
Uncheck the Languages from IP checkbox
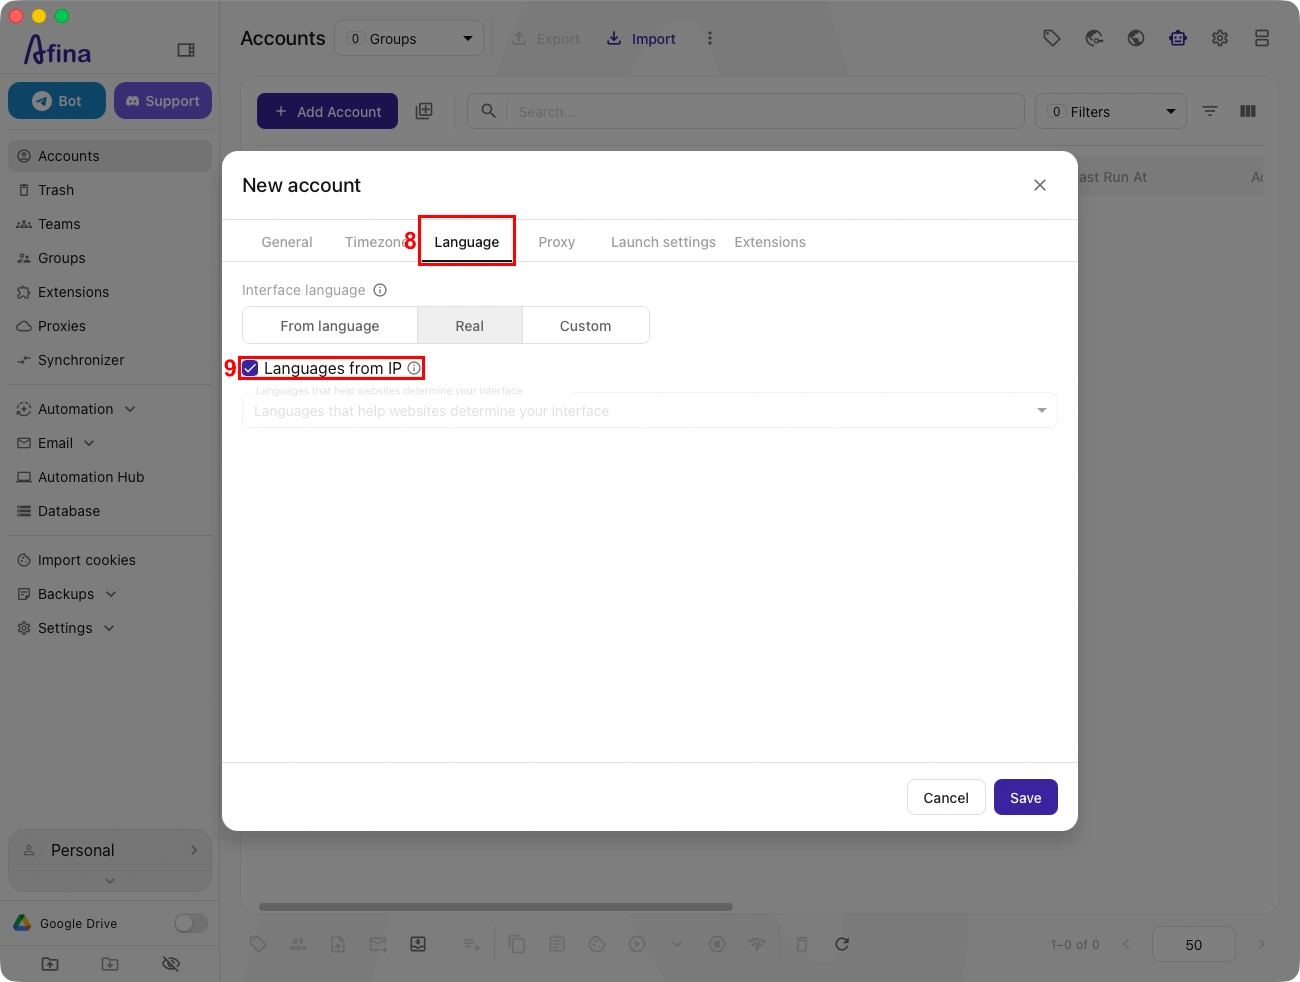click(250, 368)
